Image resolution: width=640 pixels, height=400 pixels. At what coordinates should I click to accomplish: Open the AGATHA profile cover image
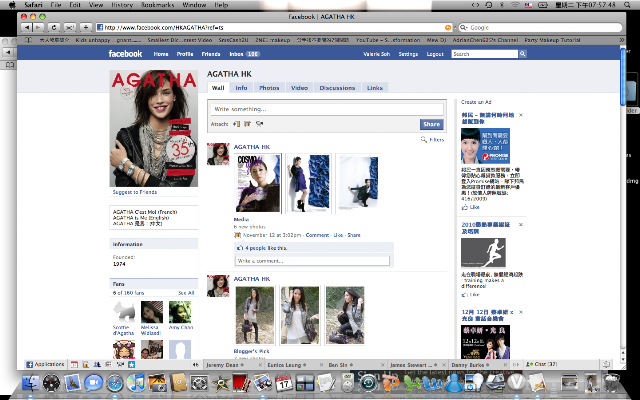[153, 128]
